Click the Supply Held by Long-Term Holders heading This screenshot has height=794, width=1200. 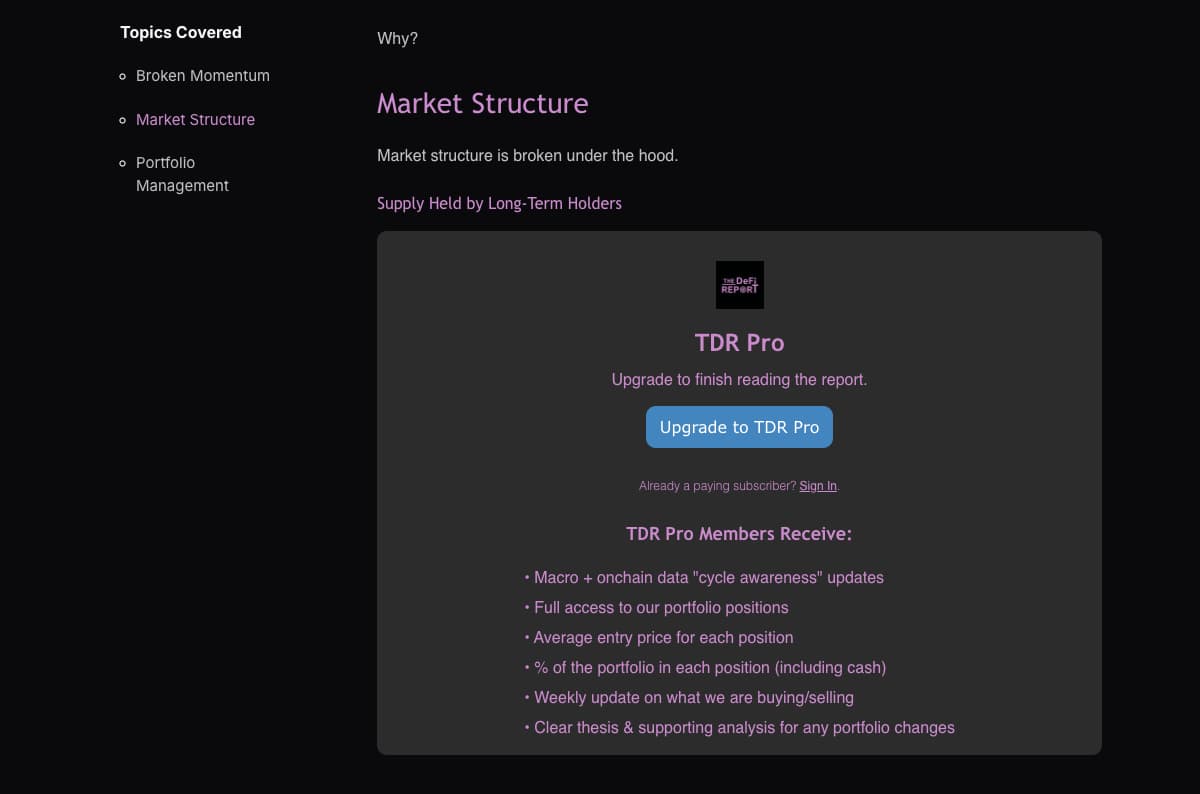click(499, 203)
